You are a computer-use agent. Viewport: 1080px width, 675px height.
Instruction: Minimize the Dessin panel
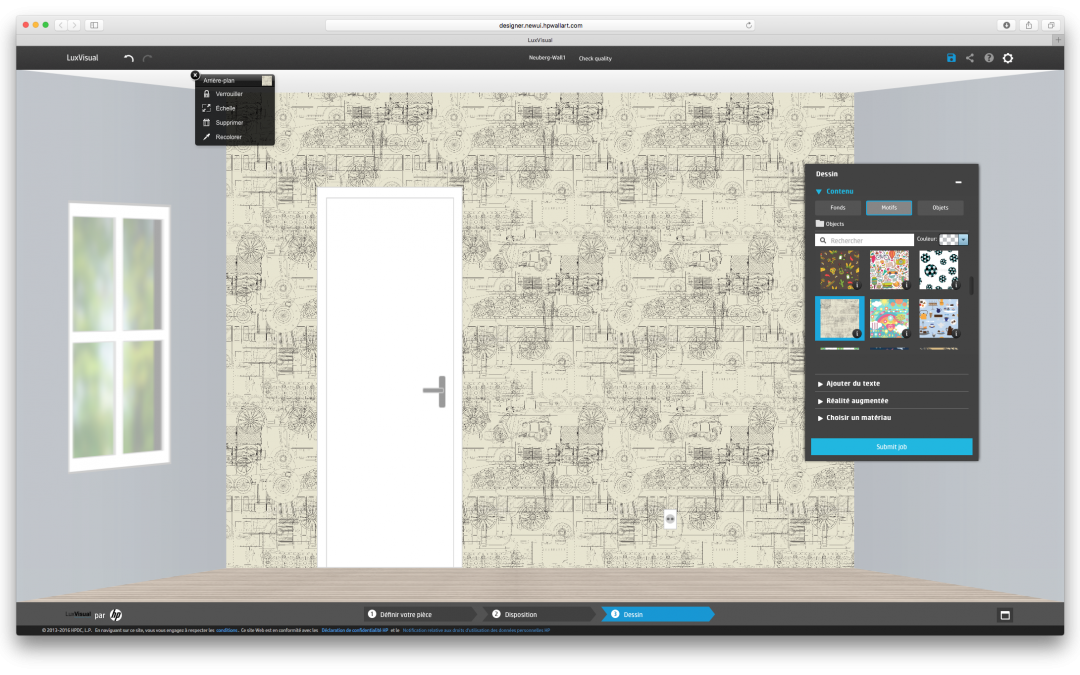(x=958, y=182)
